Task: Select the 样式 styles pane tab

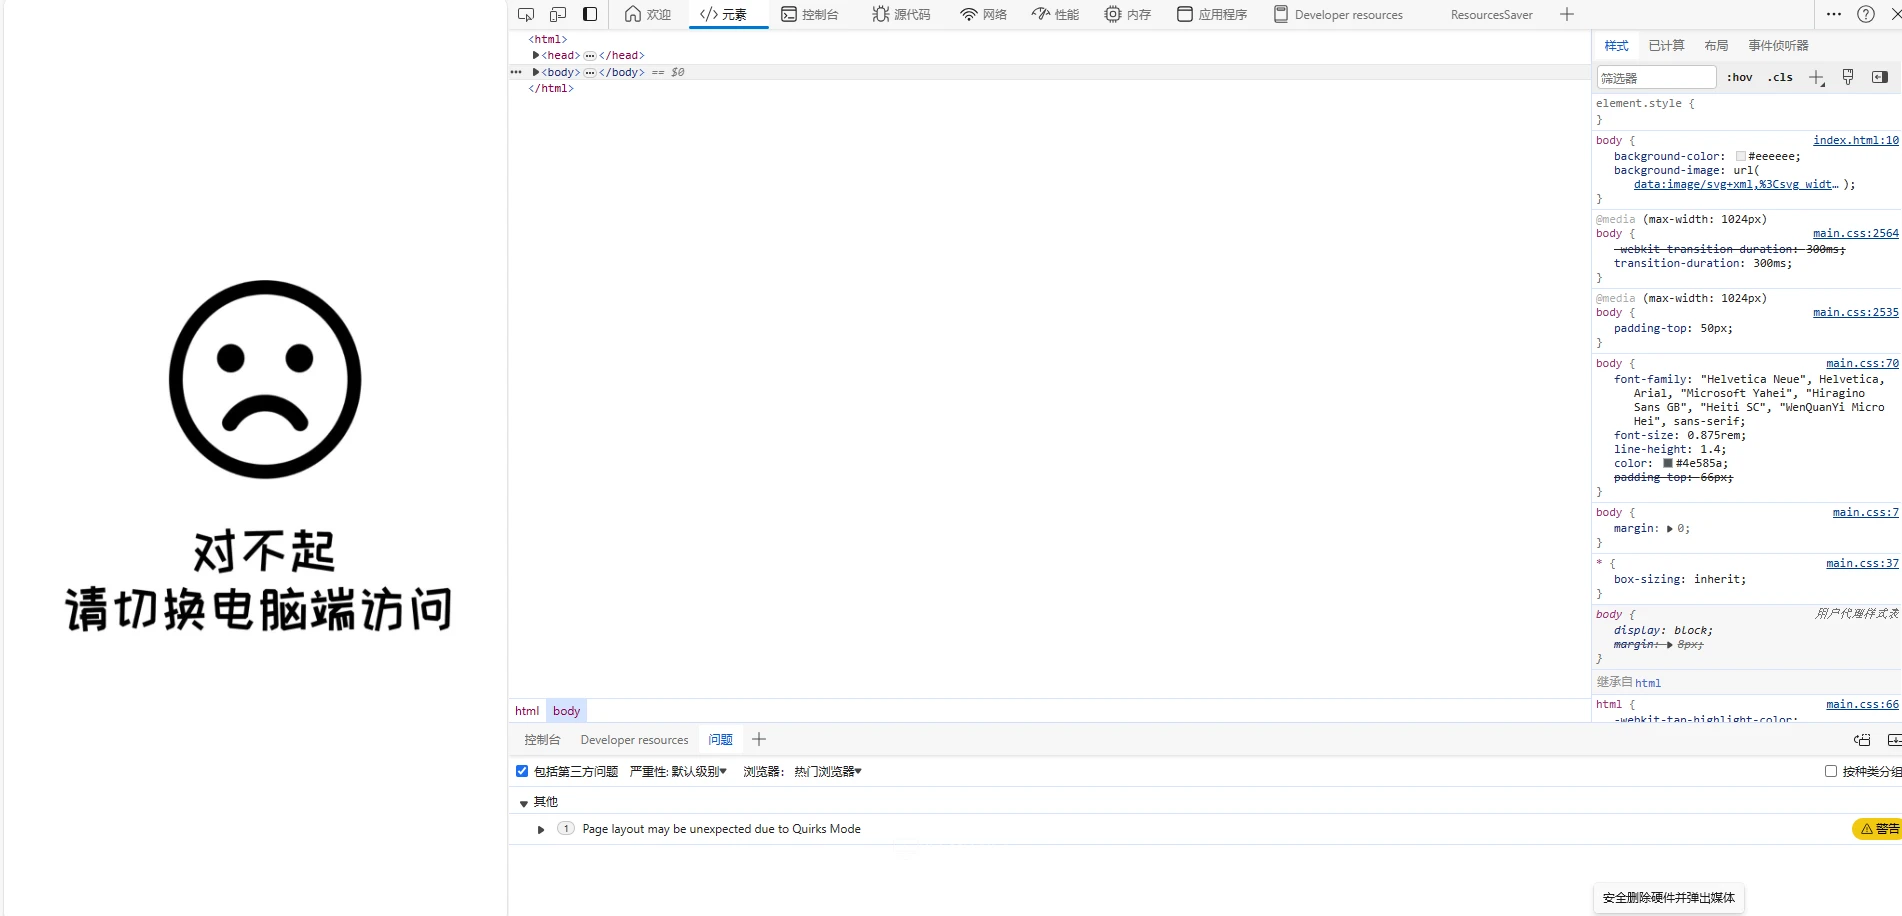Action: click(x=1616, y=45)
